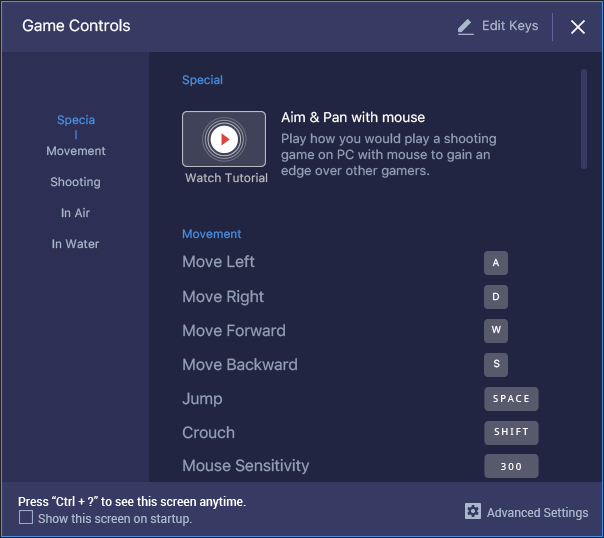Screen dimensions: 604x538
Task: Click the vertical scrollbar of controls list
Action: [584, 119]
